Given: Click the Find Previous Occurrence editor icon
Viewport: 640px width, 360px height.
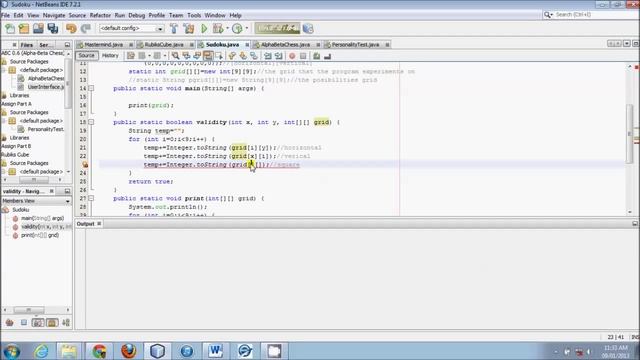Looking at the screenshot, I should (186, 56).
